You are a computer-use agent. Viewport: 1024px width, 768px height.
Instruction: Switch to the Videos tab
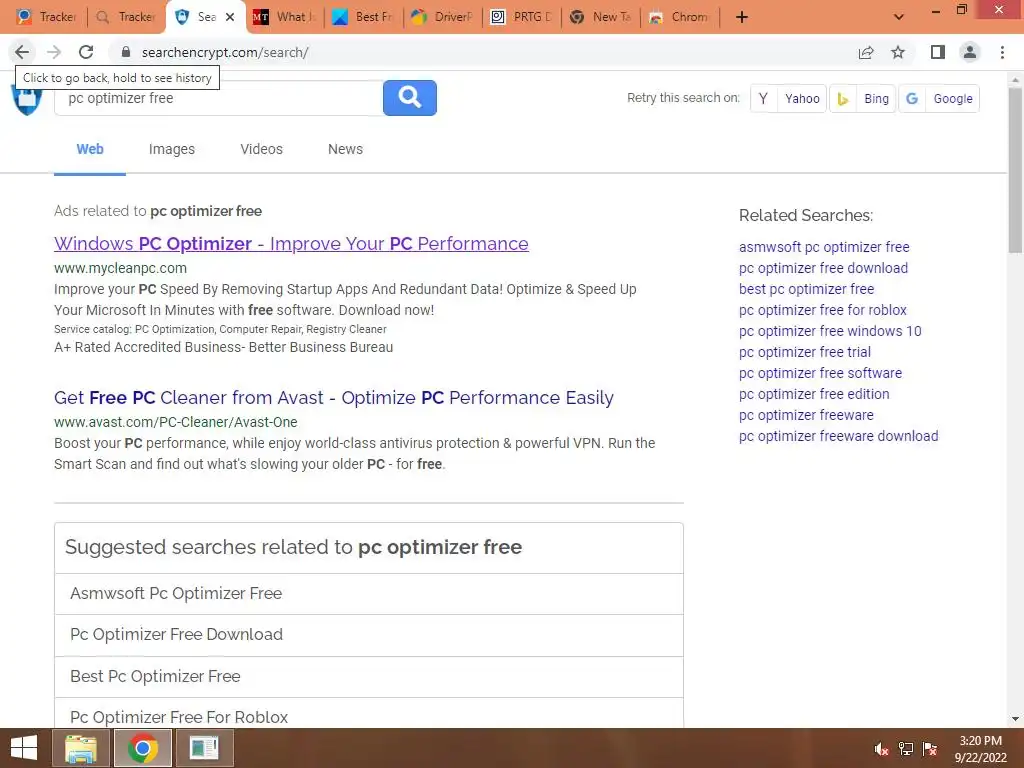click(261, 150)
